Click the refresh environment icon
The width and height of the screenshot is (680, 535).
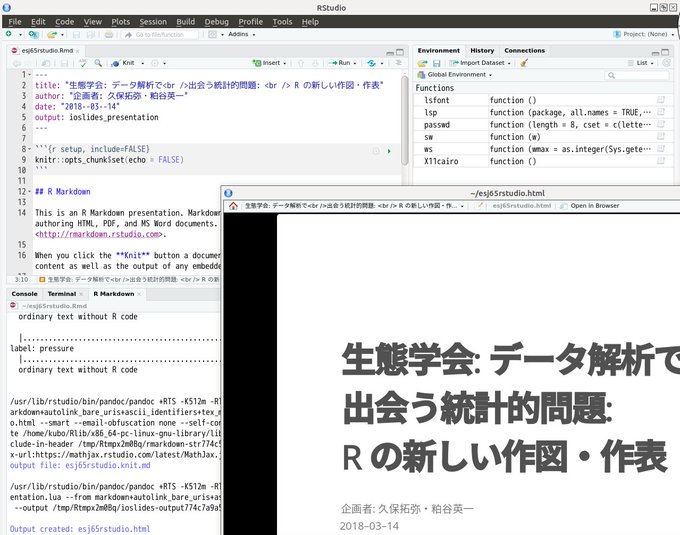point(667,63)
